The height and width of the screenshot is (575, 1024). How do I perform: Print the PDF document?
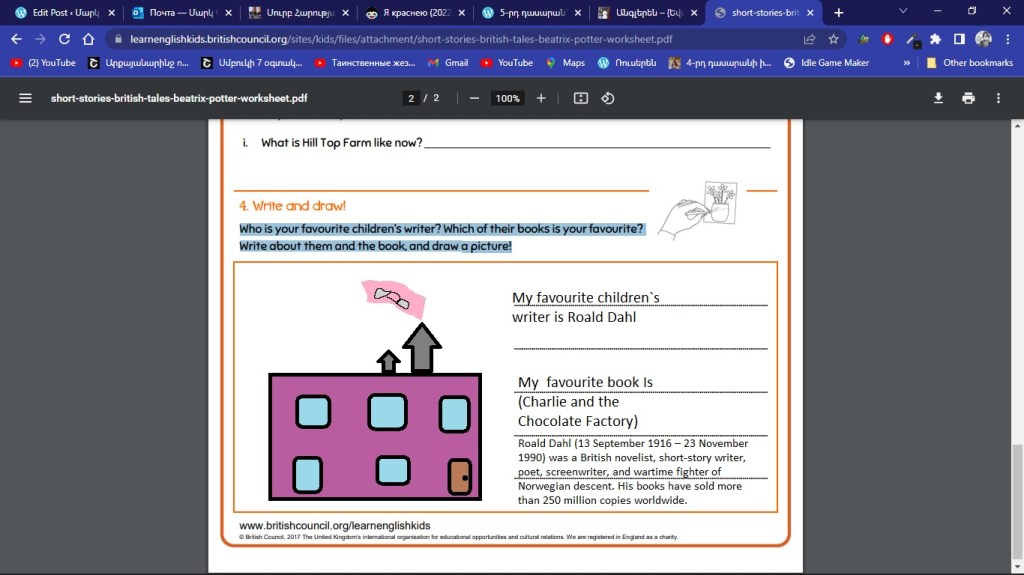[968, 99]
